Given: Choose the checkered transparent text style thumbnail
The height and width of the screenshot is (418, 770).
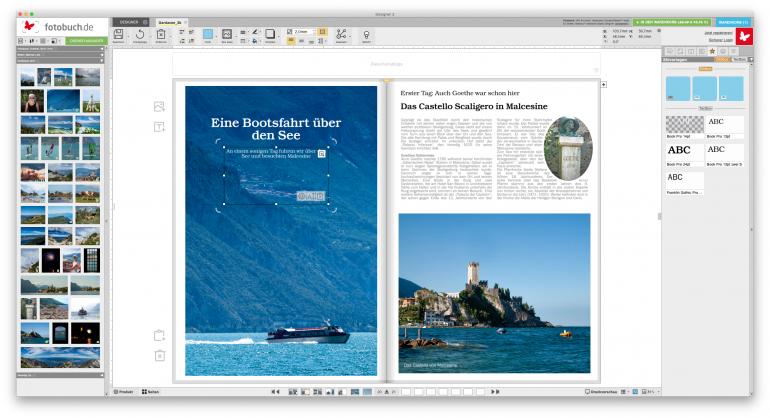Looking at the screenshot, I should coord(685,125).
